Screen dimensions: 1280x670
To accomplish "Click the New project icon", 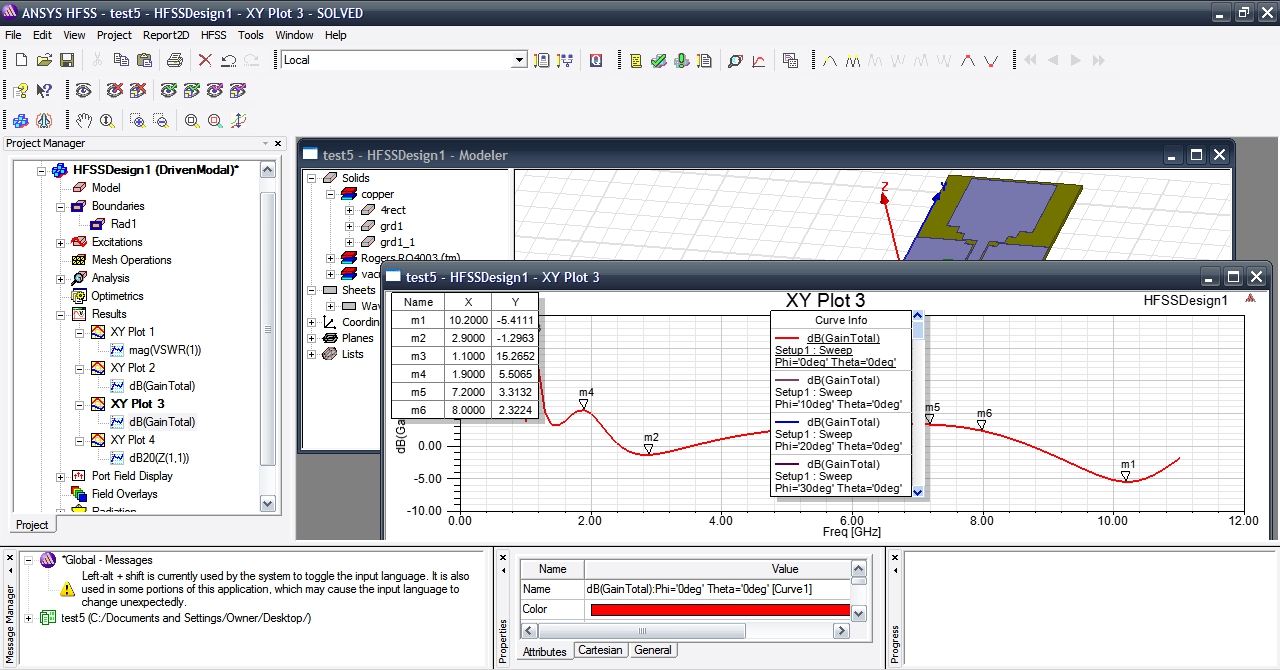I will (21, 60).
